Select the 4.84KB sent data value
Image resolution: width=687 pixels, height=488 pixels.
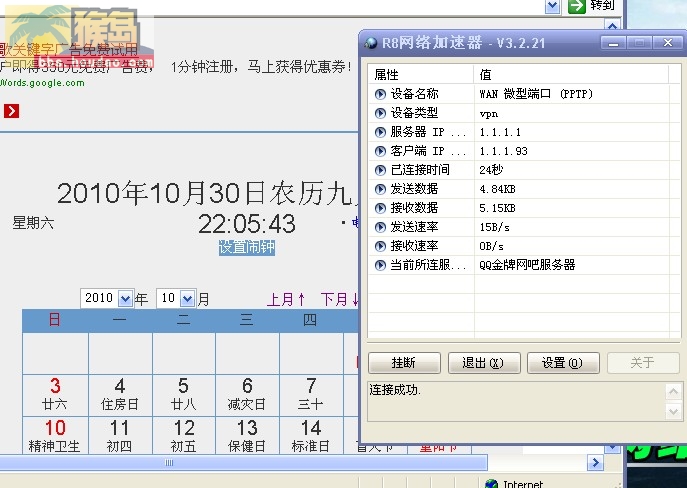pos(497,189)
